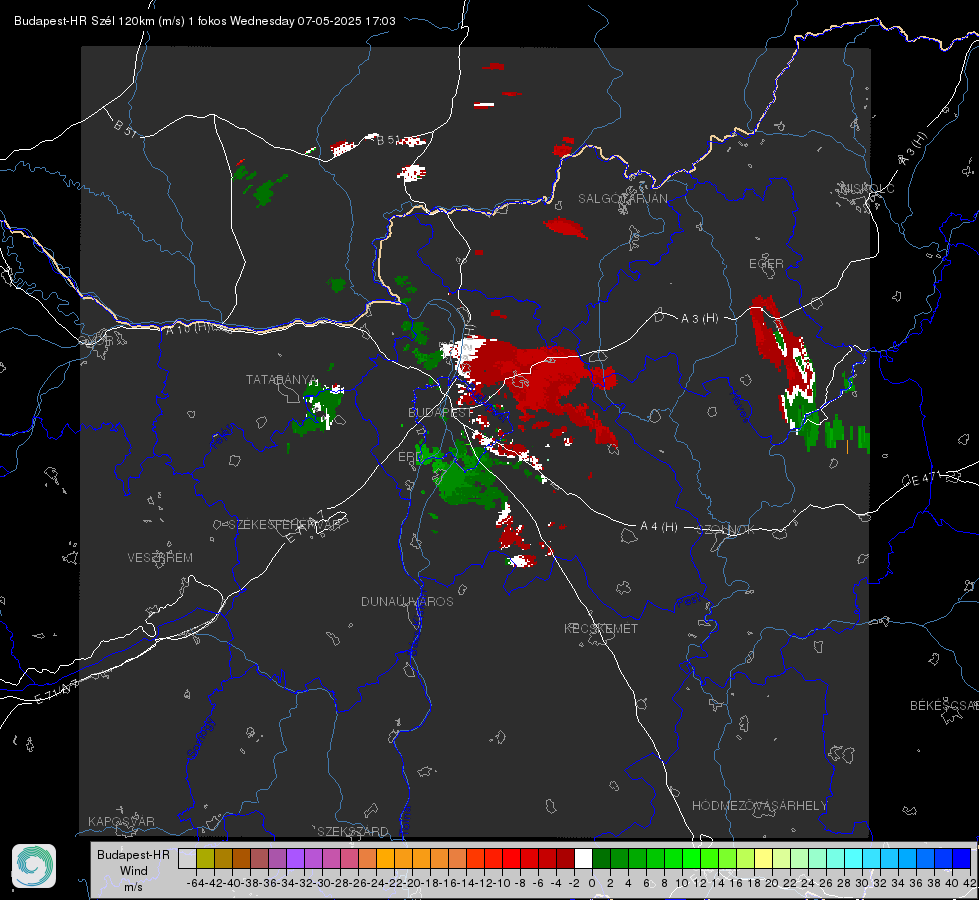Viewport: 979px width, 900px height.
Task: Click the DUNAUJVAROS city label
Action: coord(407,601)
